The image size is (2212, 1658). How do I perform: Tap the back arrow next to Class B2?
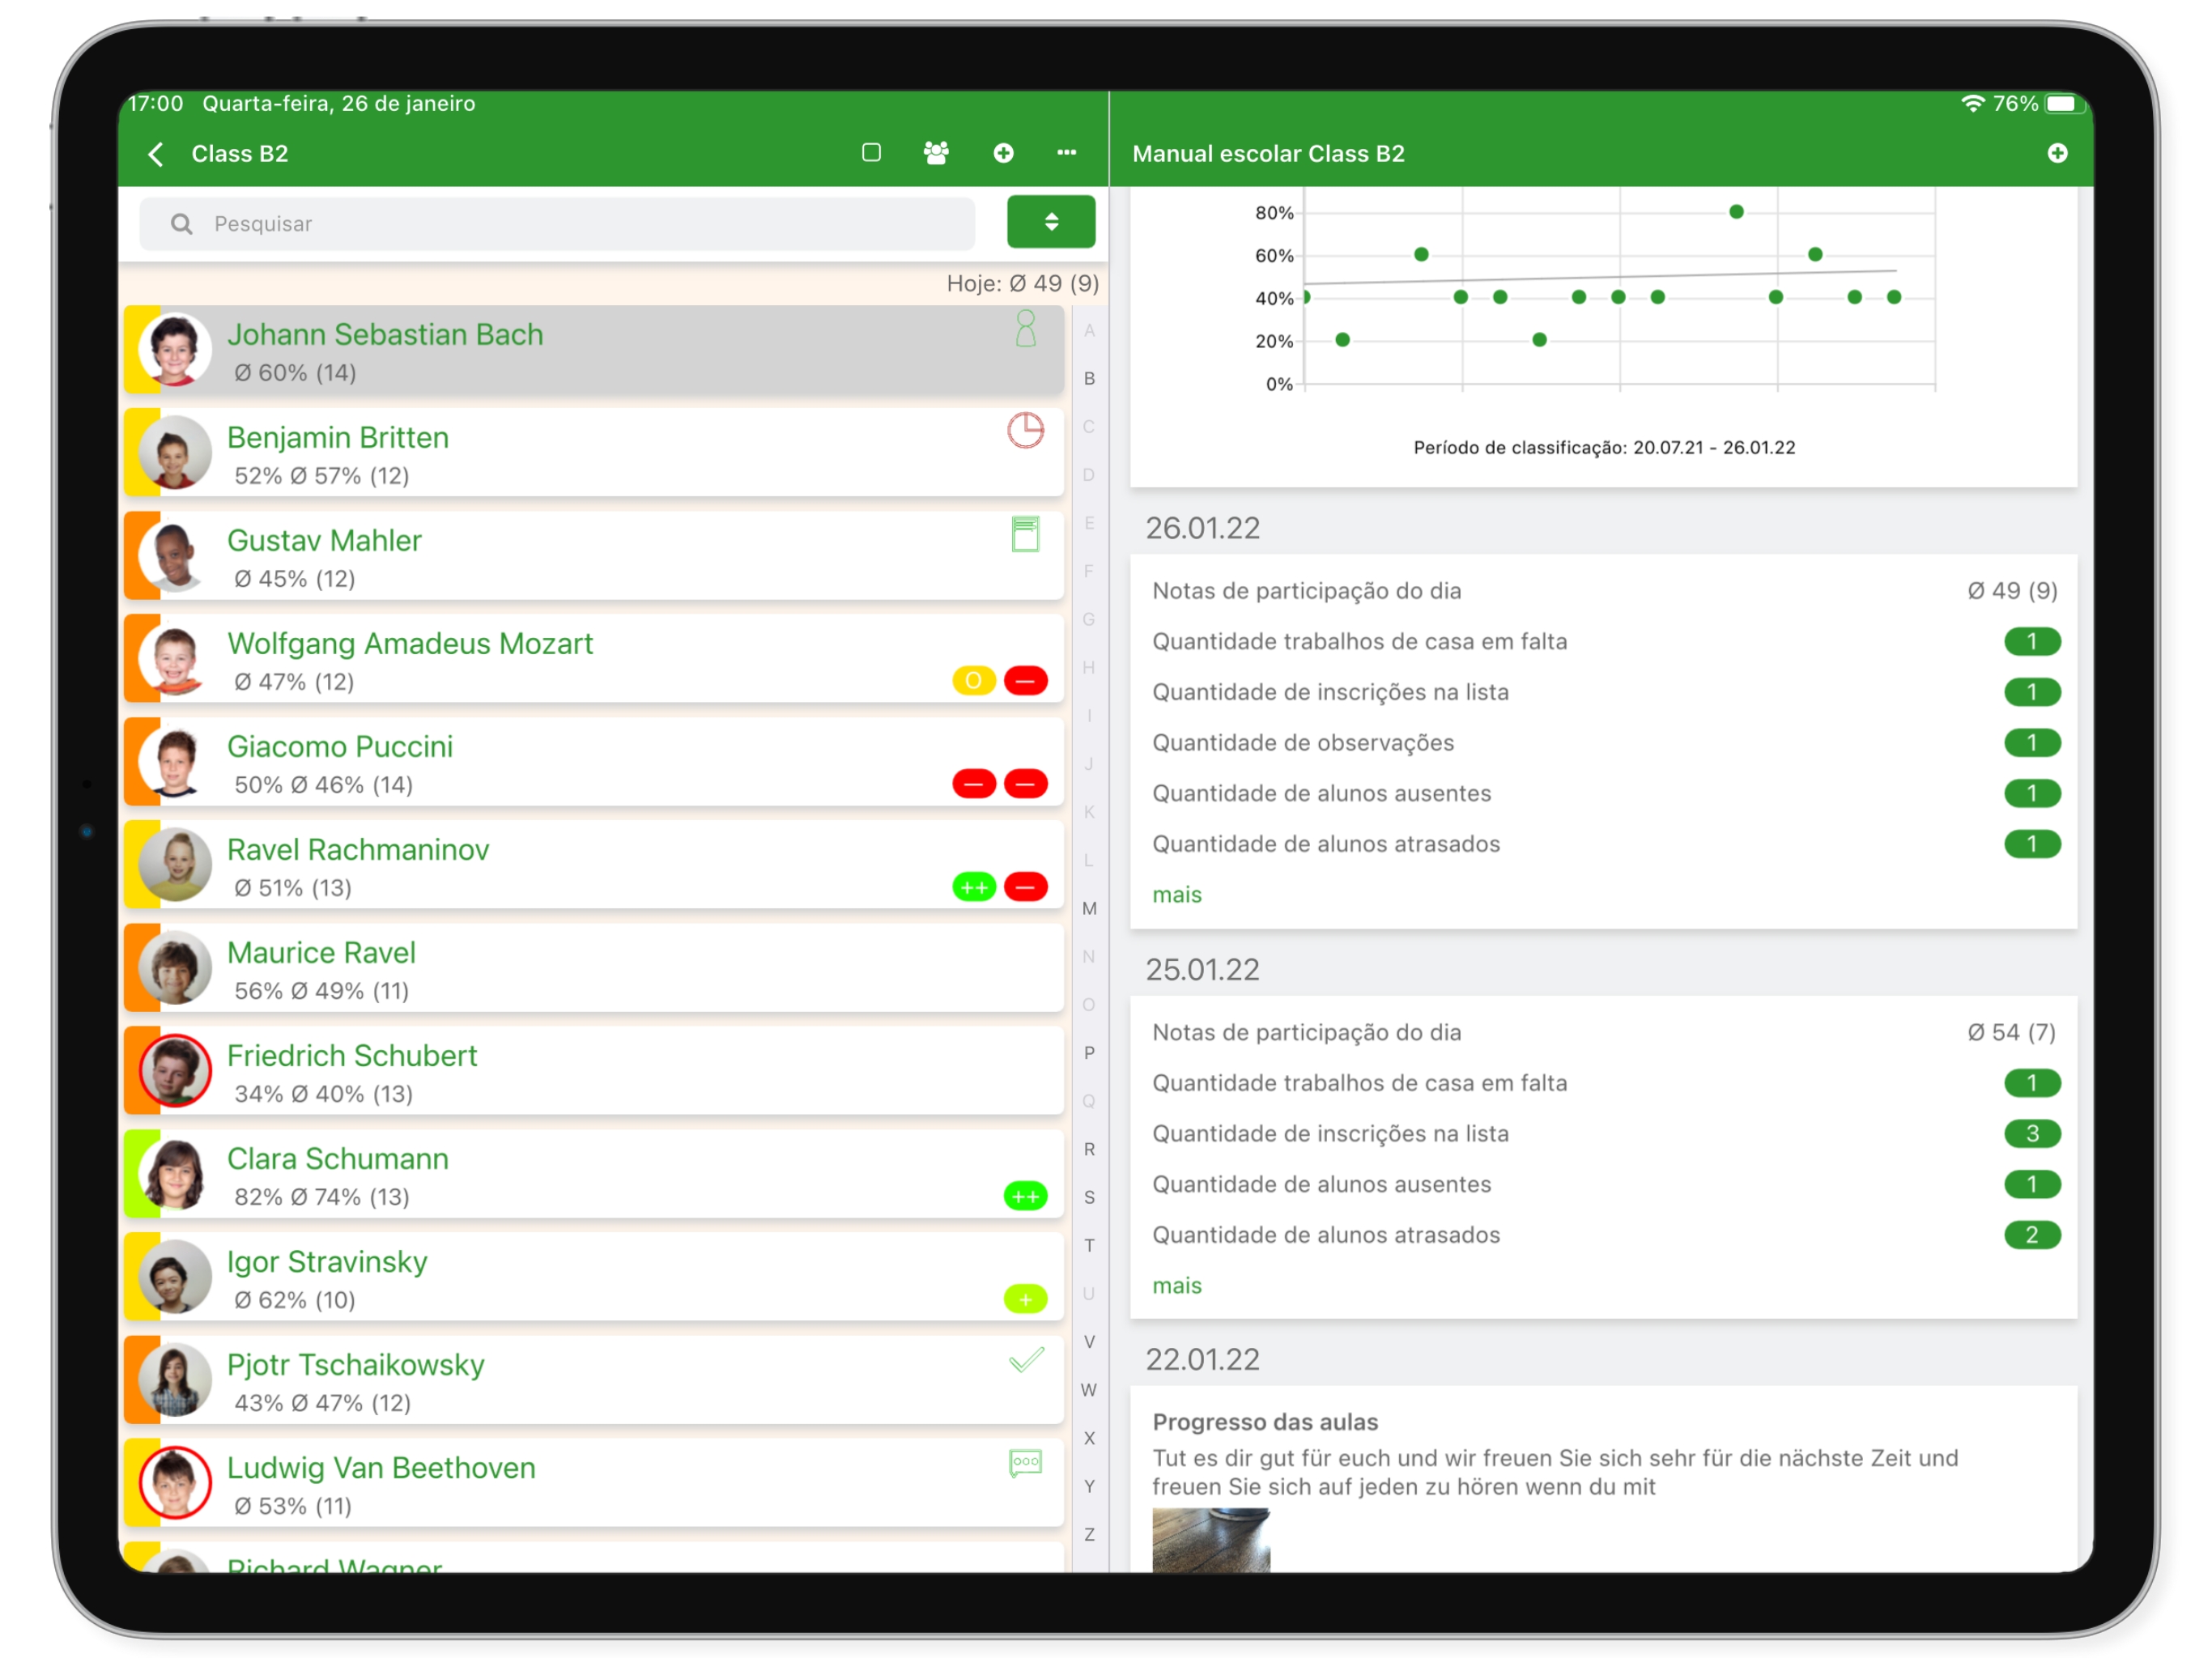pos(156,154)
